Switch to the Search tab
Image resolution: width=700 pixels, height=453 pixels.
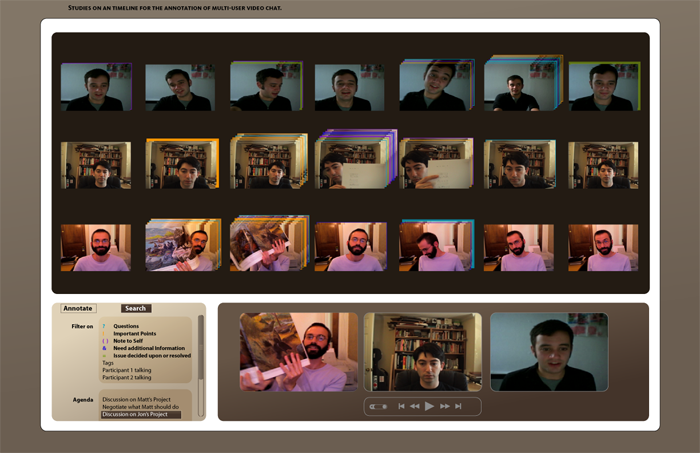pos(136,308)
